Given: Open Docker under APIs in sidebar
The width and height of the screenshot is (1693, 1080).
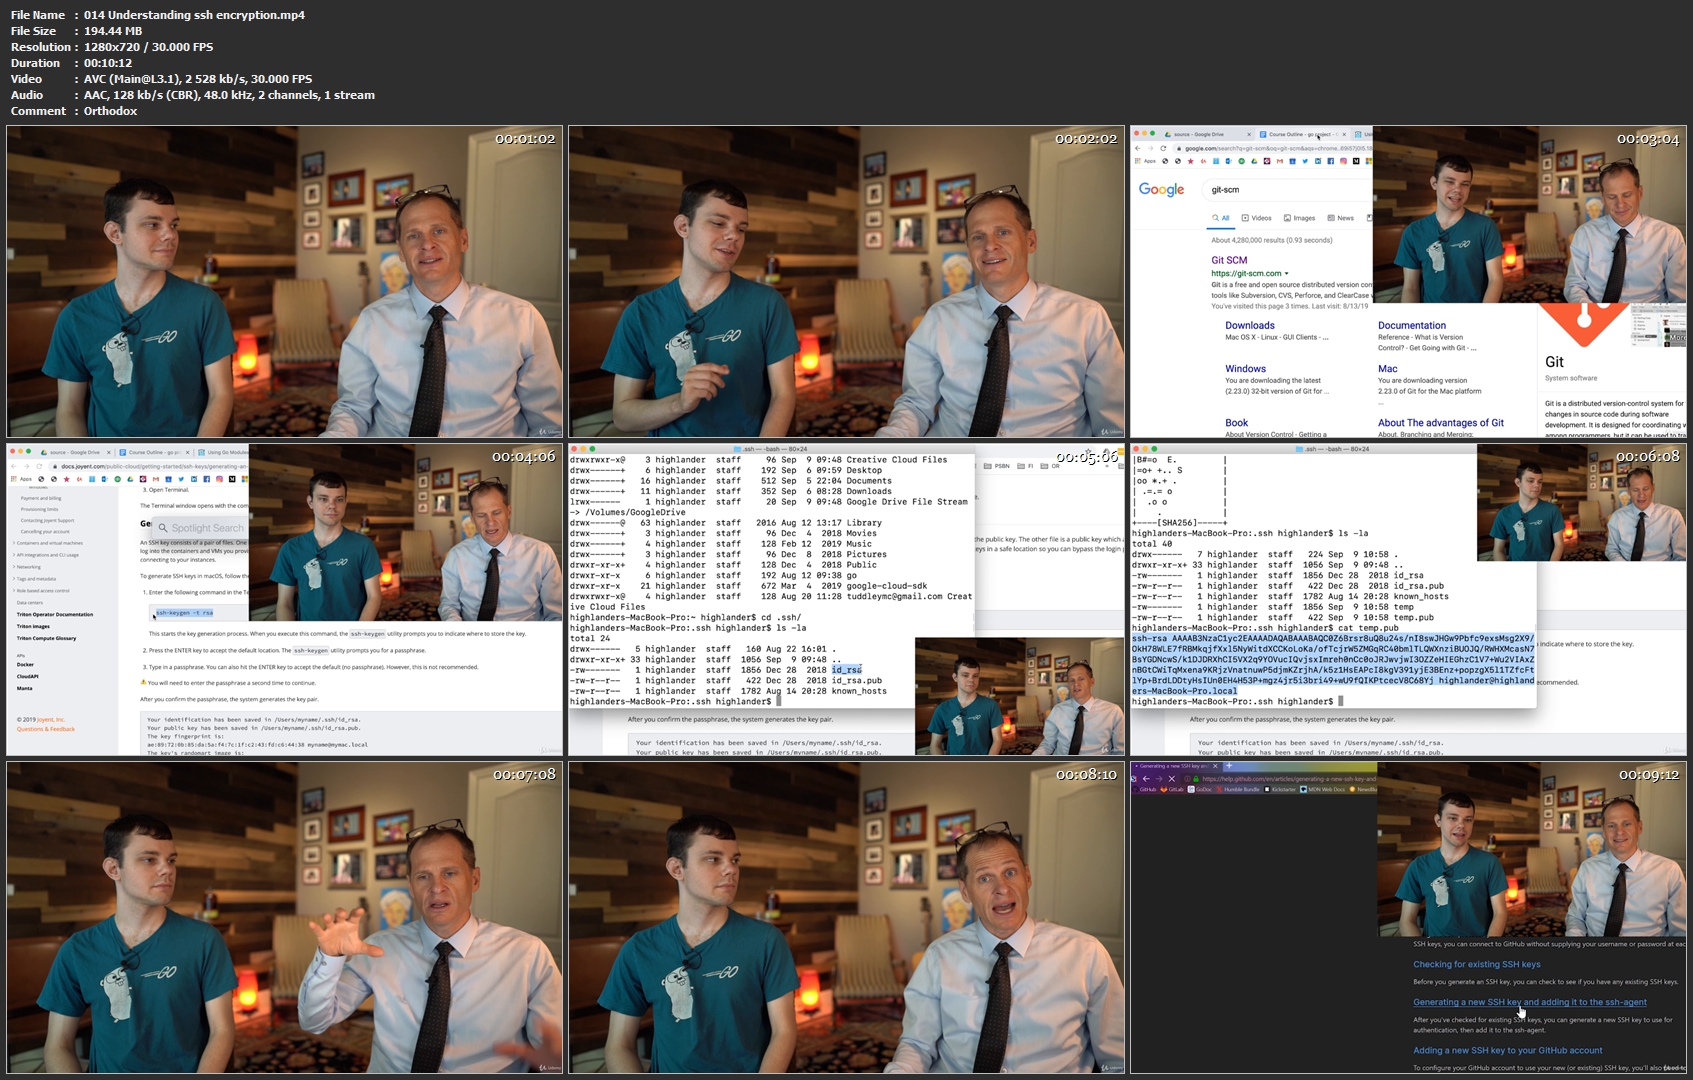Looking at the screenshot, I should pyautogui.click(x=25, y=664).
